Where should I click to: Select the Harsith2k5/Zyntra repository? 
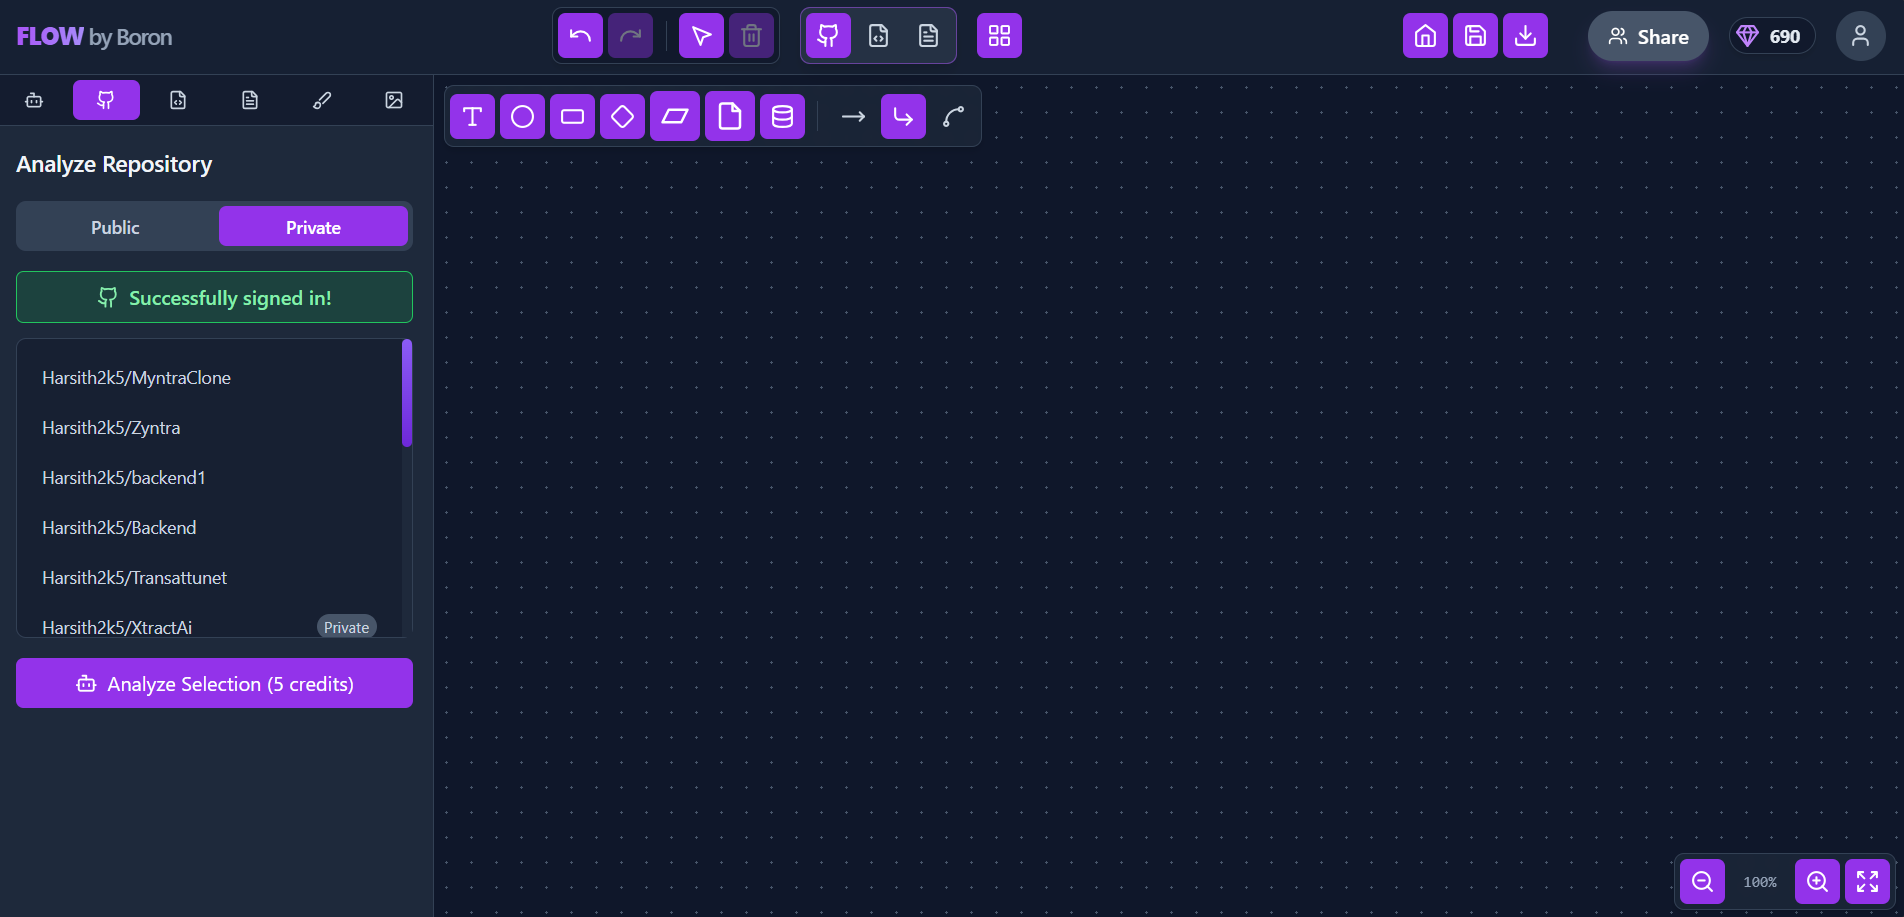111,427
